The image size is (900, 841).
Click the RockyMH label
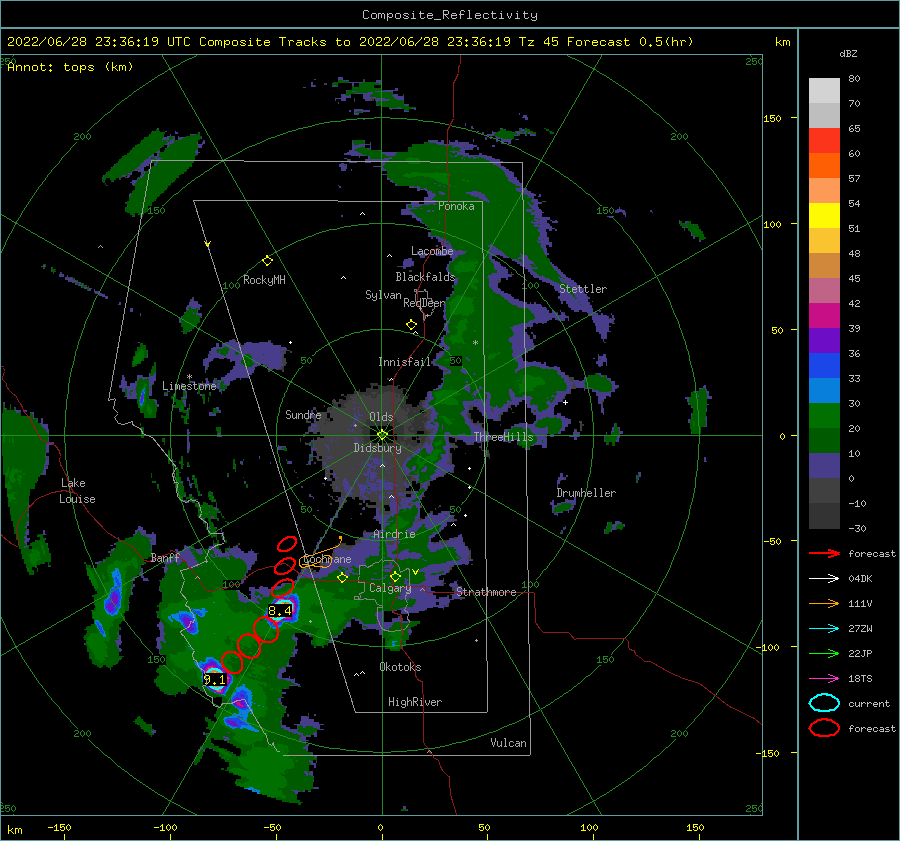point(264,280)
